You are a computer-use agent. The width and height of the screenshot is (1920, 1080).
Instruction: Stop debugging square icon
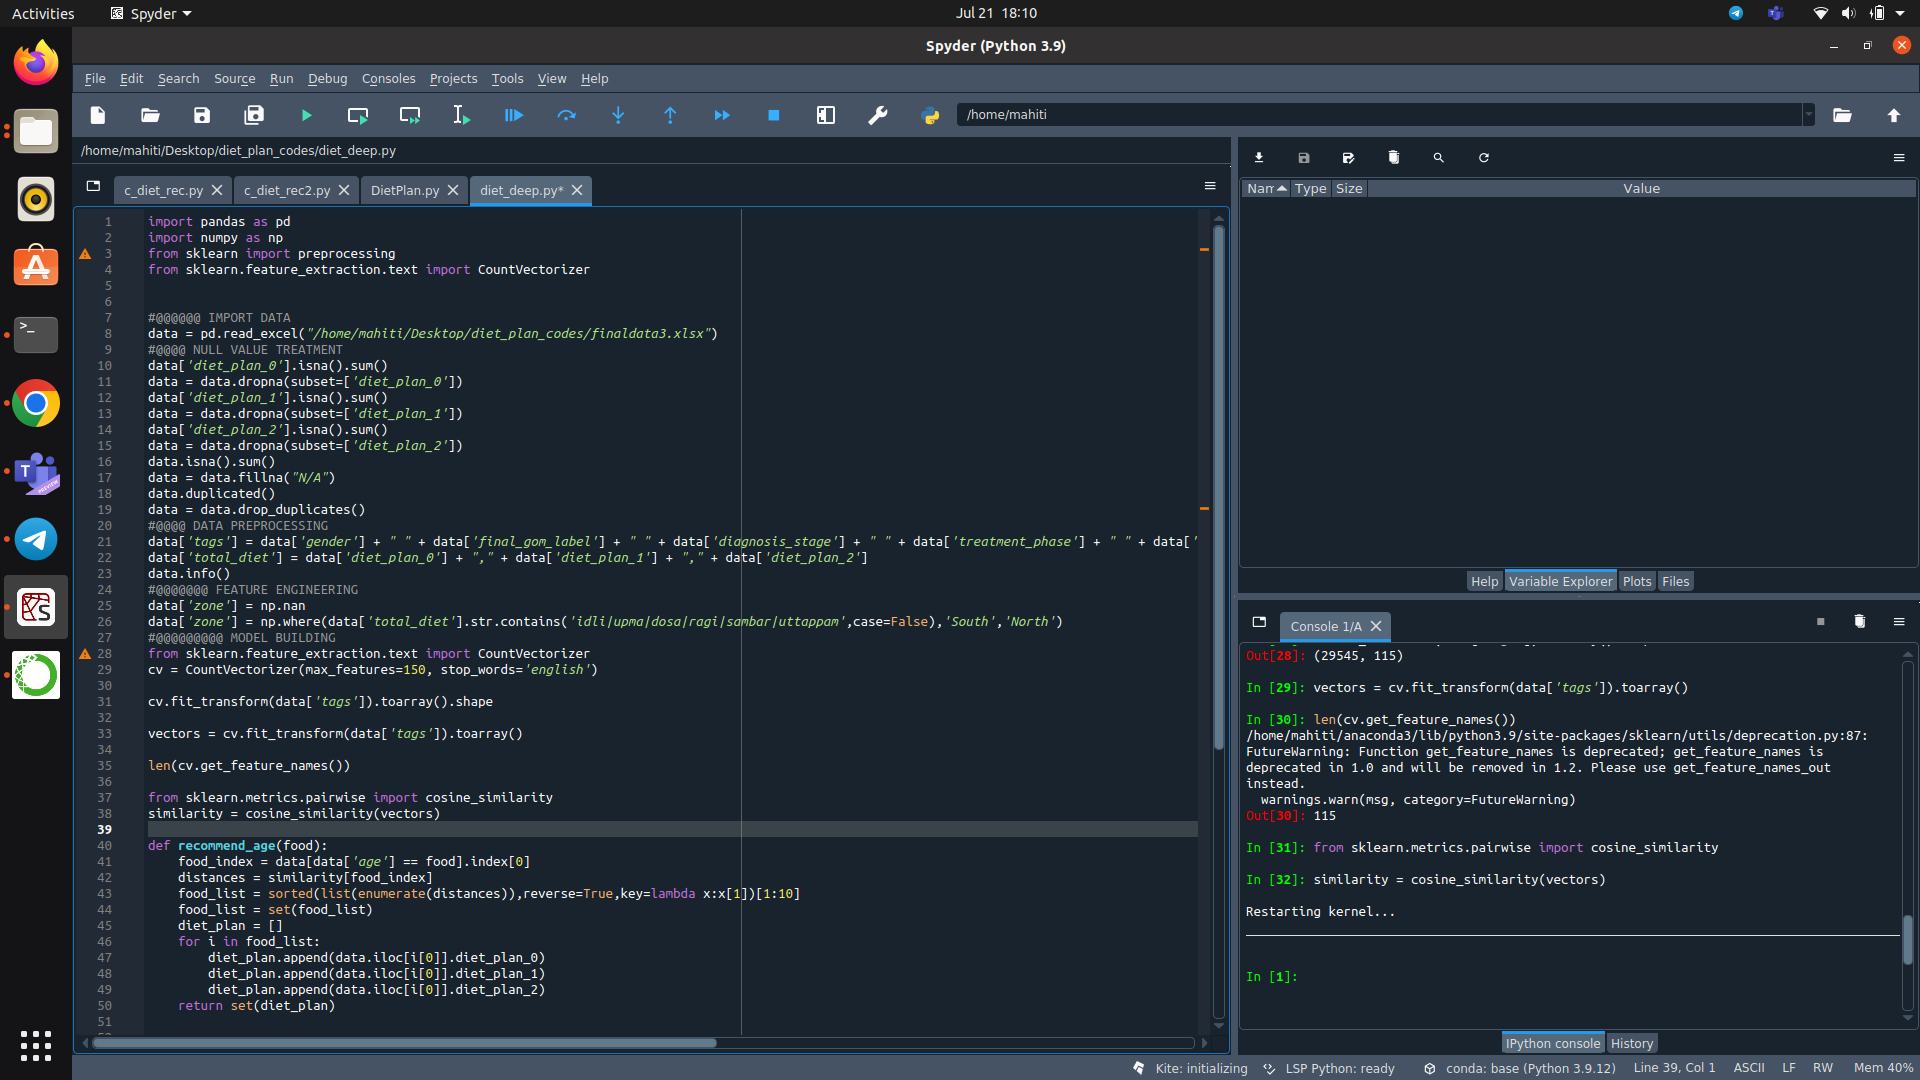pos(774,115)
